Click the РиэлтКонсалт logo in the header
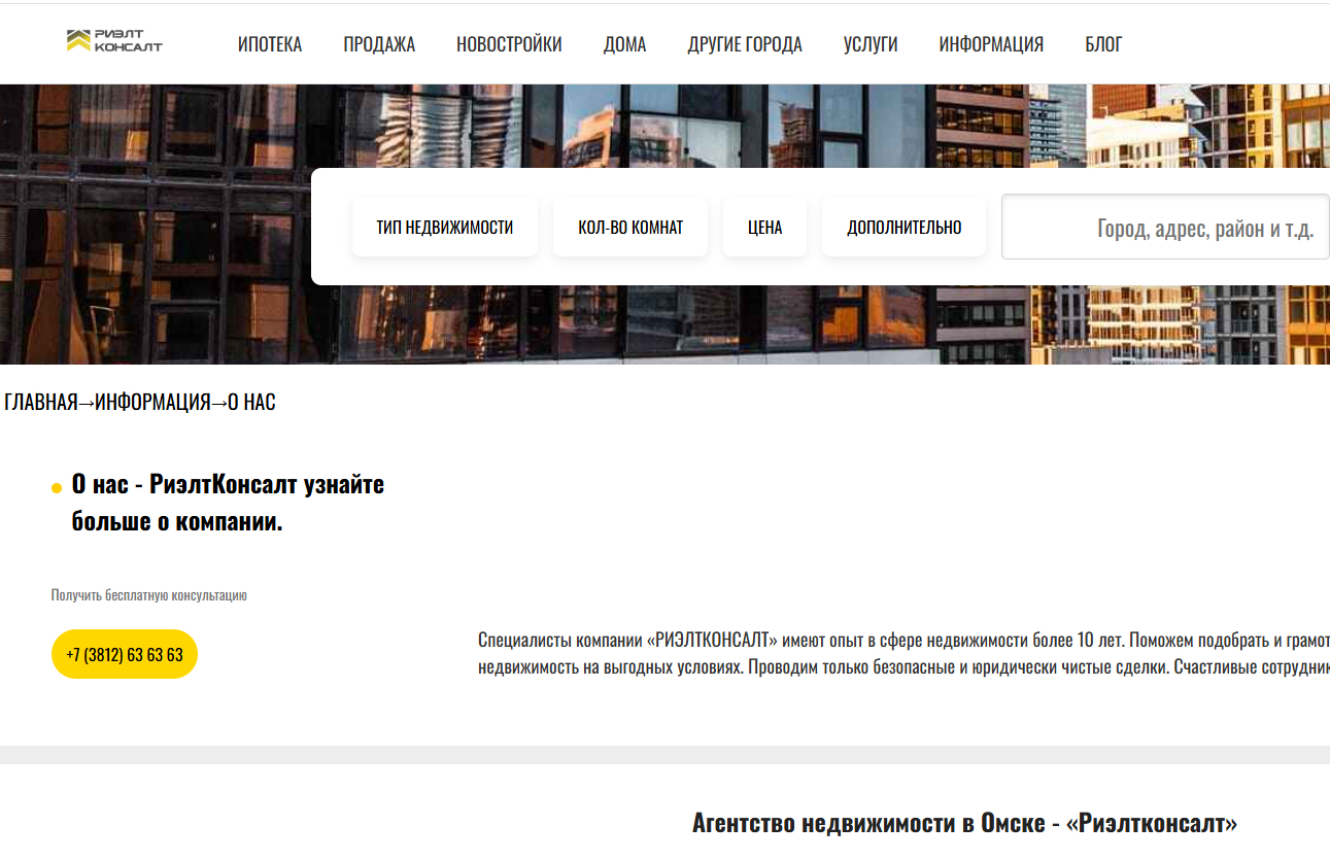 (114, 41)
